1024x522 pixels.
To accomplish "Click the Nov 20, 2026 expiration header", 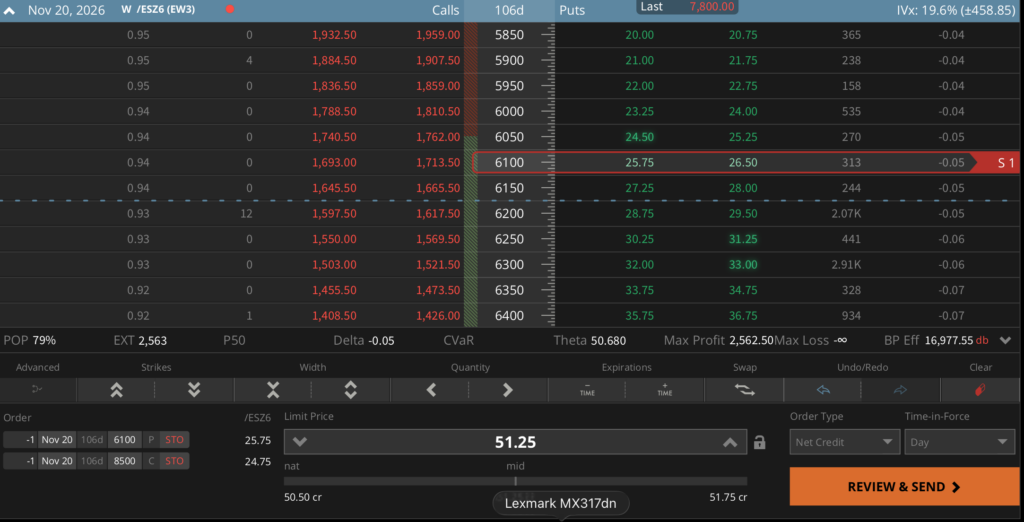I will tap(67, 10).
